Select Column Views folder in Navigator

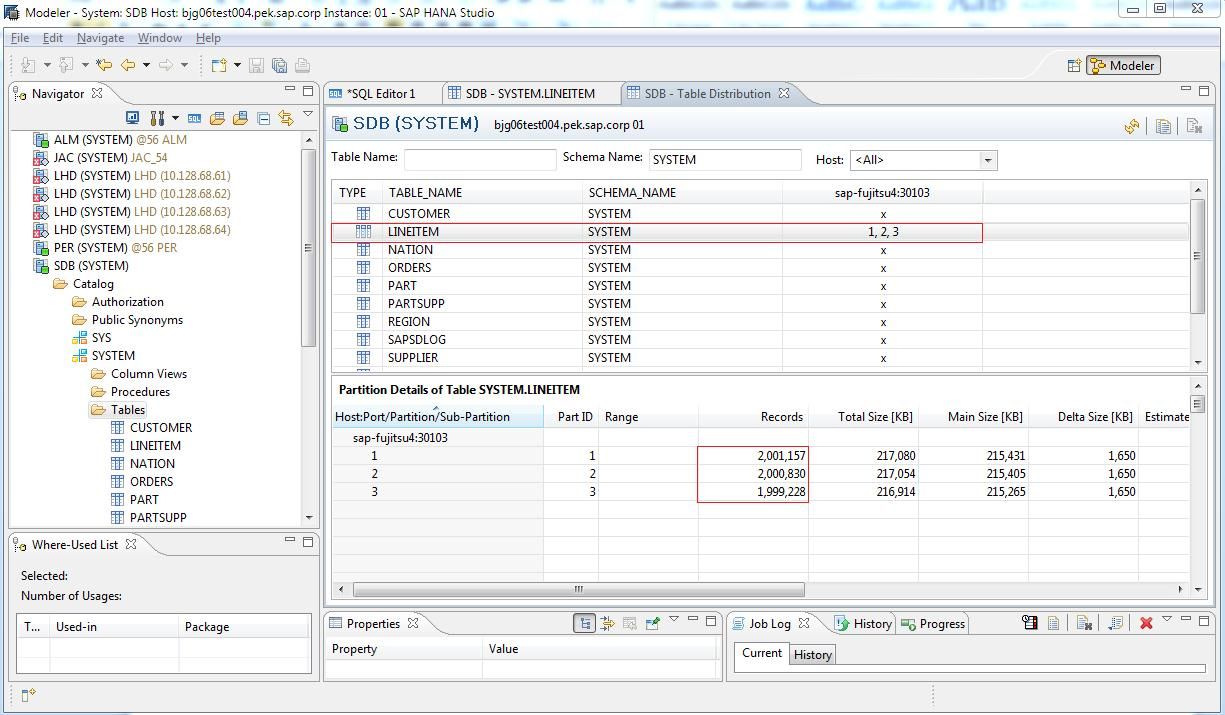click(x=148, y=374)
